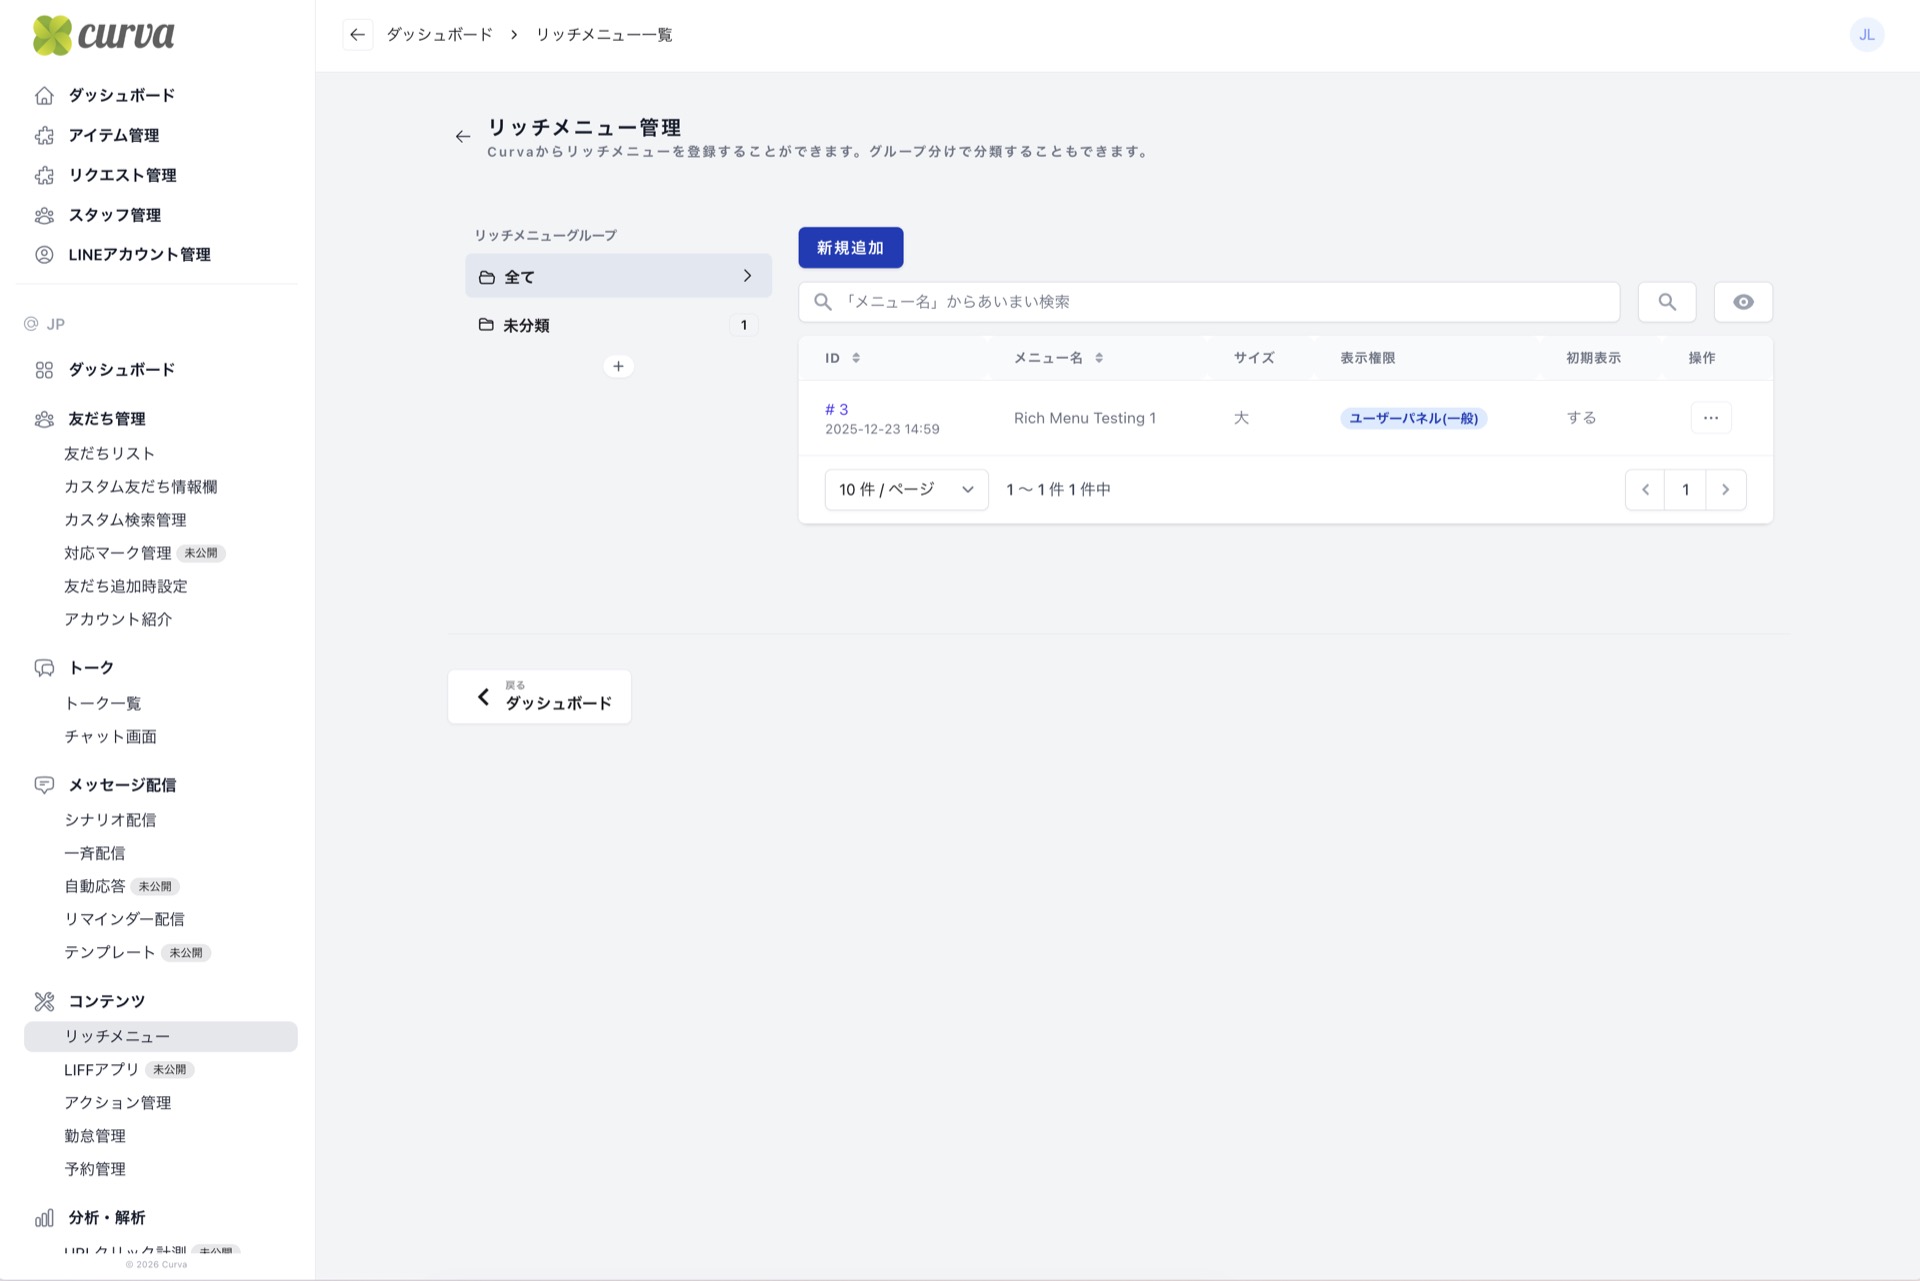Image resolution: width=1920 pixels, height=1281 pixels.
Task: Select the トーク chat bubble icon
Action: pyautogui.click(x=44, y=667)
